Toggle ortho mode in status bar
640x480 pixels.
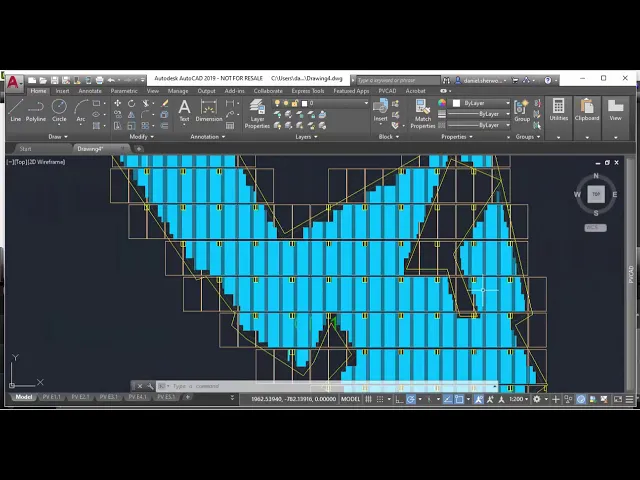(400, 399)
